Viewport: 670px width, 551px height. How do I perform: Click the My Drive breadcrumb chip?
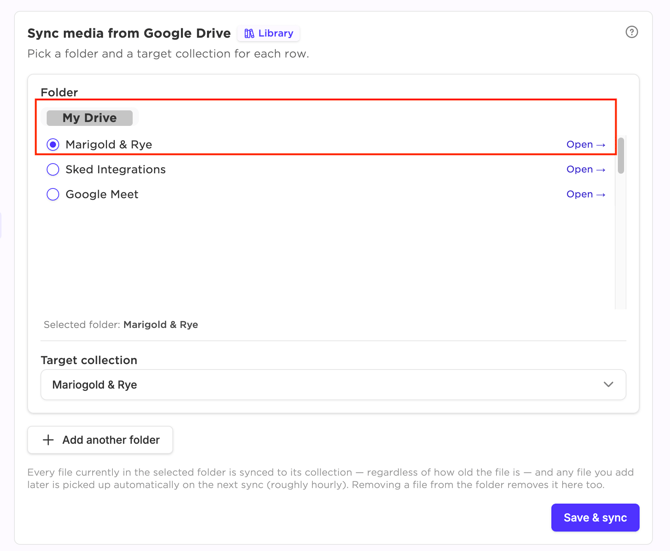tap(90, 118)
